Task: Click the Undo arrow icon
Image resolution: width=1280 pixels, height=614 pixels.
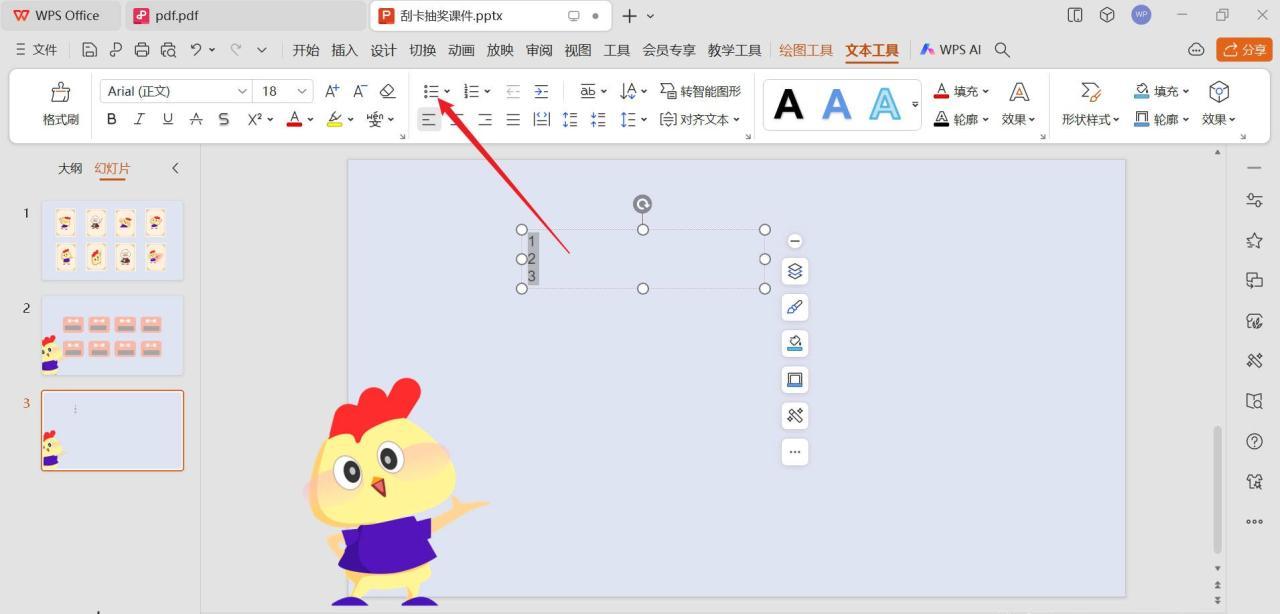Action: tap(197, 49)
